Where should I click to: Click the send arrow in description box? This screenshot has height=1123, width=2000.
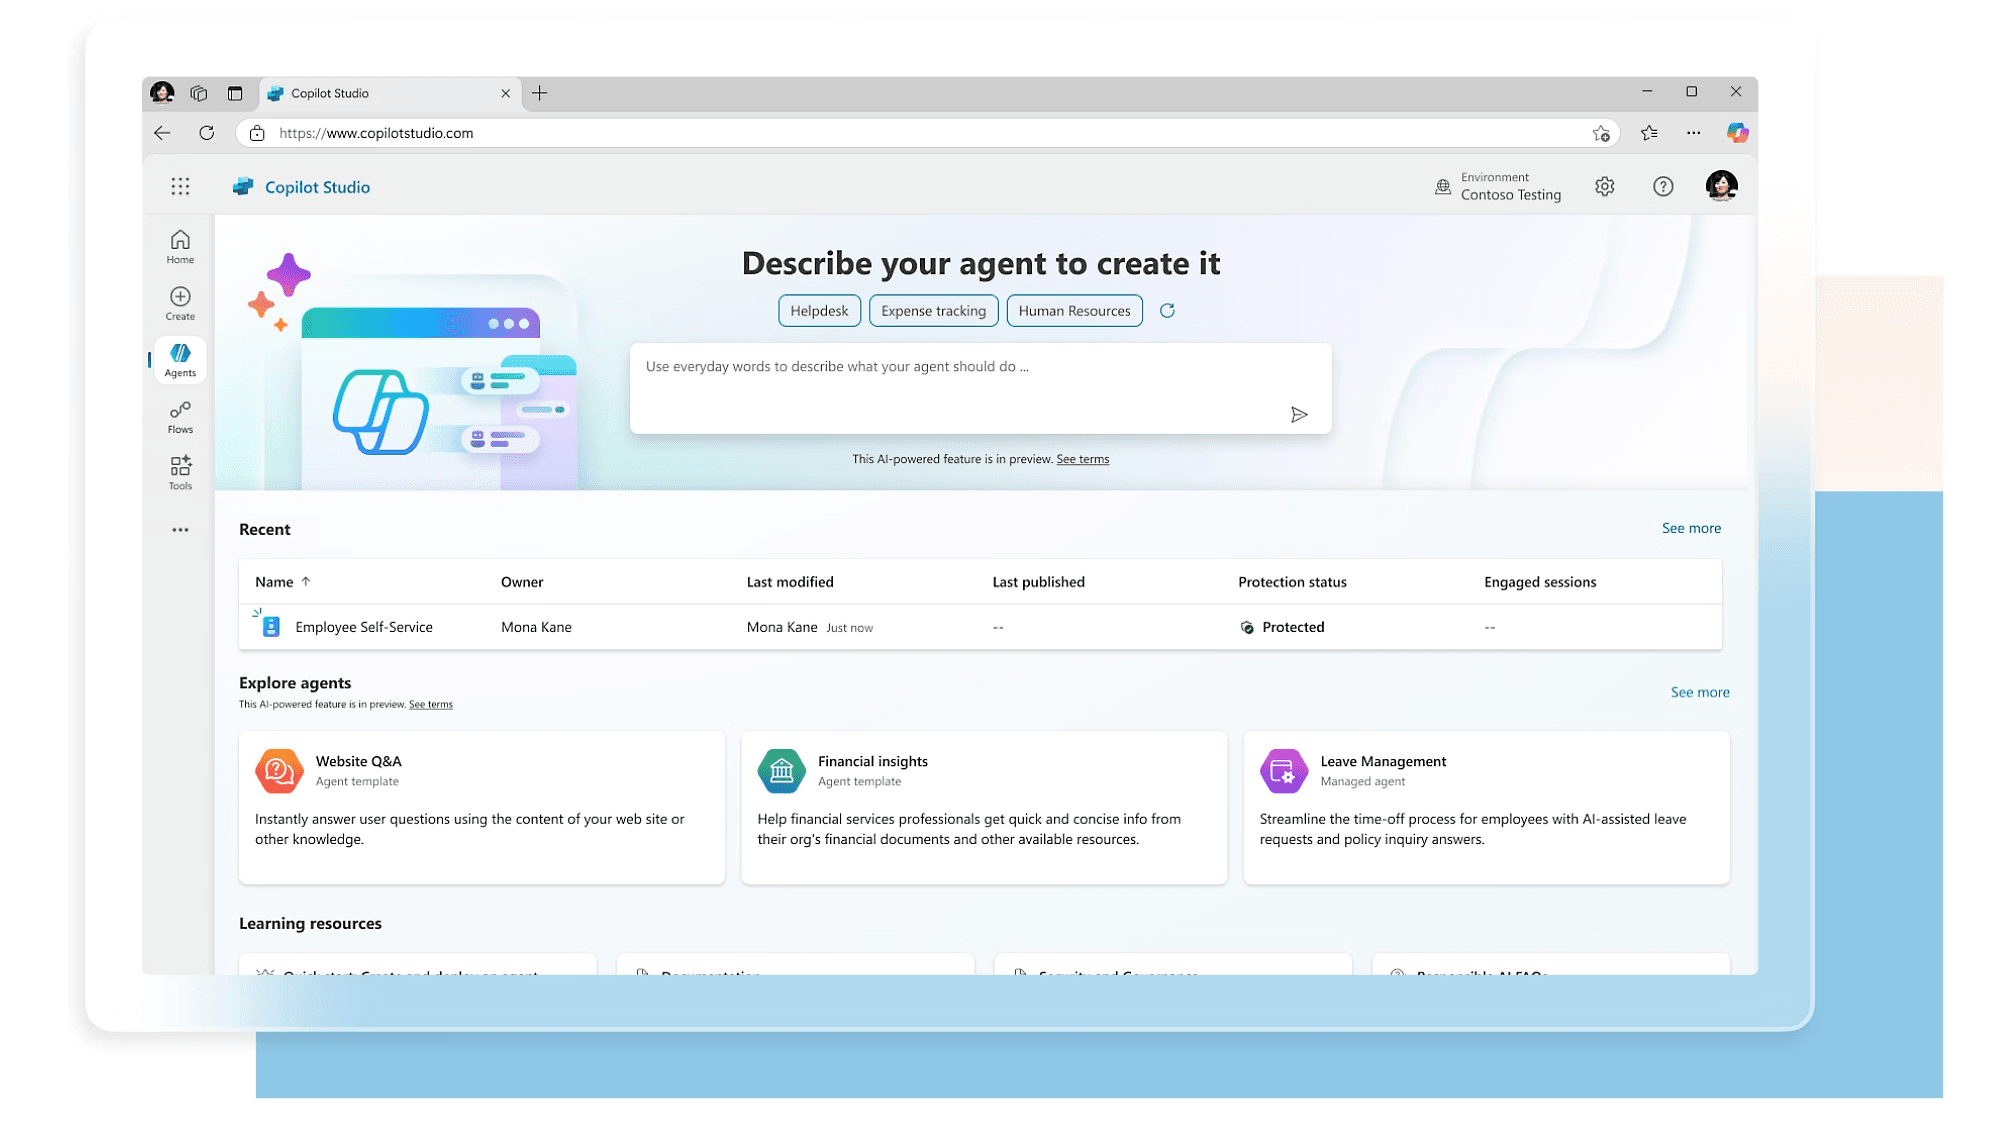click(1298, 415)
